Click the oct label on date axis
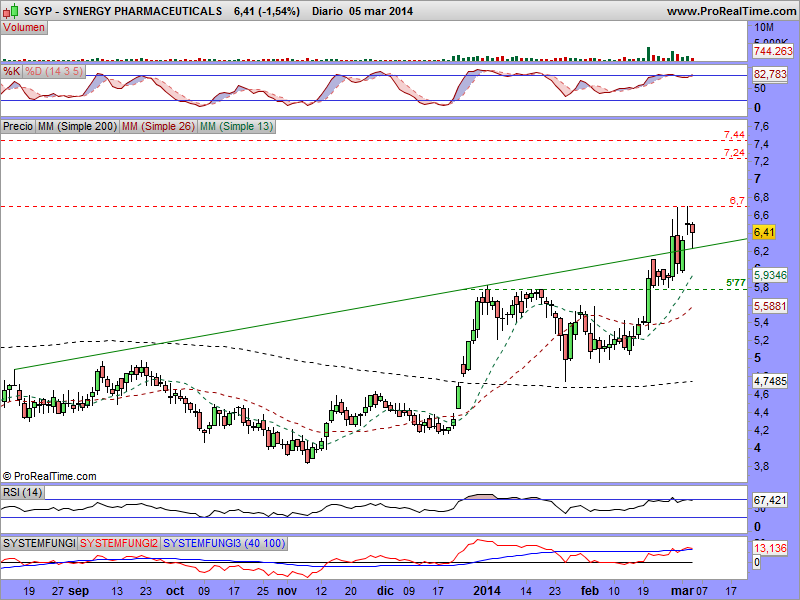800x600 pixels. (x=175, y=591)
